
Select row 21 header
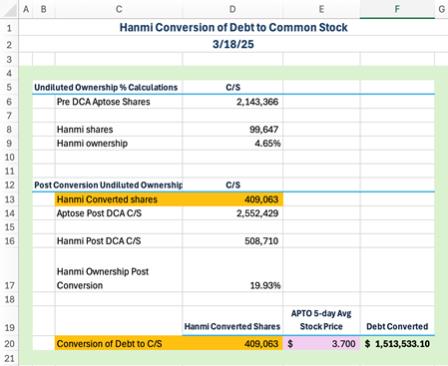9,359
